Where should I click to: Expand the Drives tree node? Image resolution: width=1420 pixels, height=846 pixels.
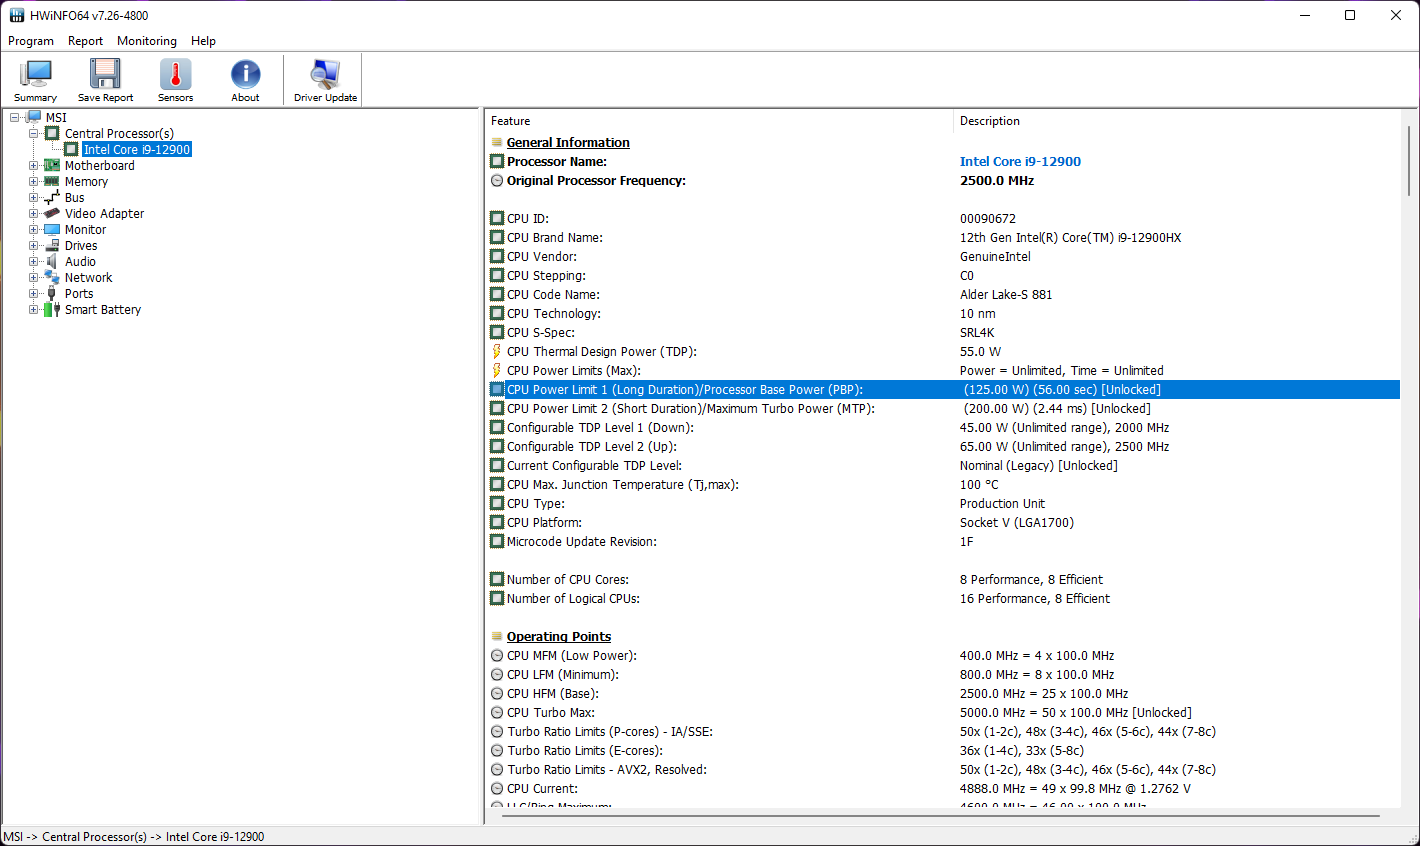(x=34, y=246)
